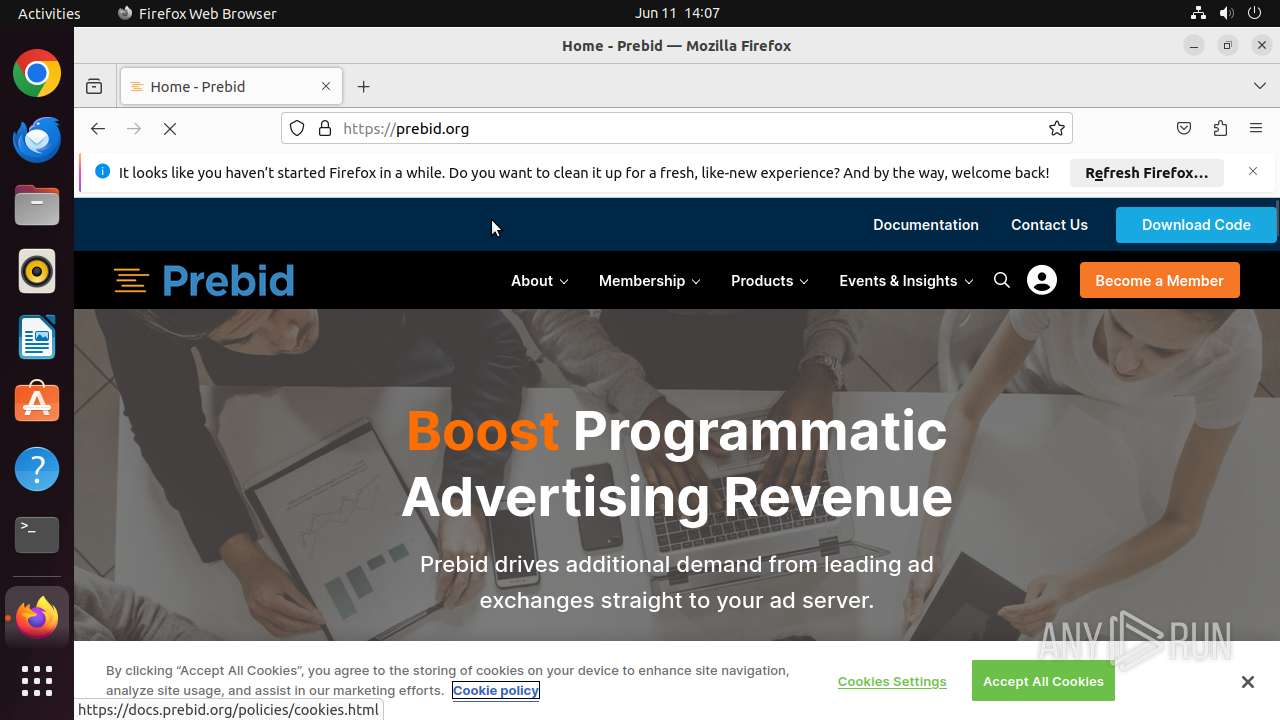Viewport: 1280px width, 720px height.
Task: Expand the Products dropdown
Action: pyautogui.click(x=769, y=281)
